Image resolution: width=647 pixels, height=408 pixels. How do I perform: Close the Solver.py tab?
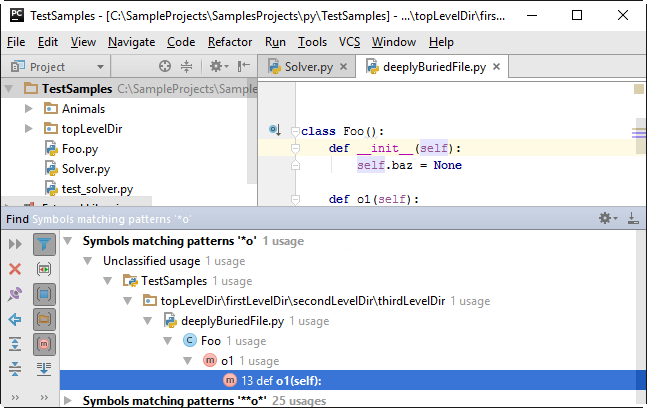[x=343, y=66]
